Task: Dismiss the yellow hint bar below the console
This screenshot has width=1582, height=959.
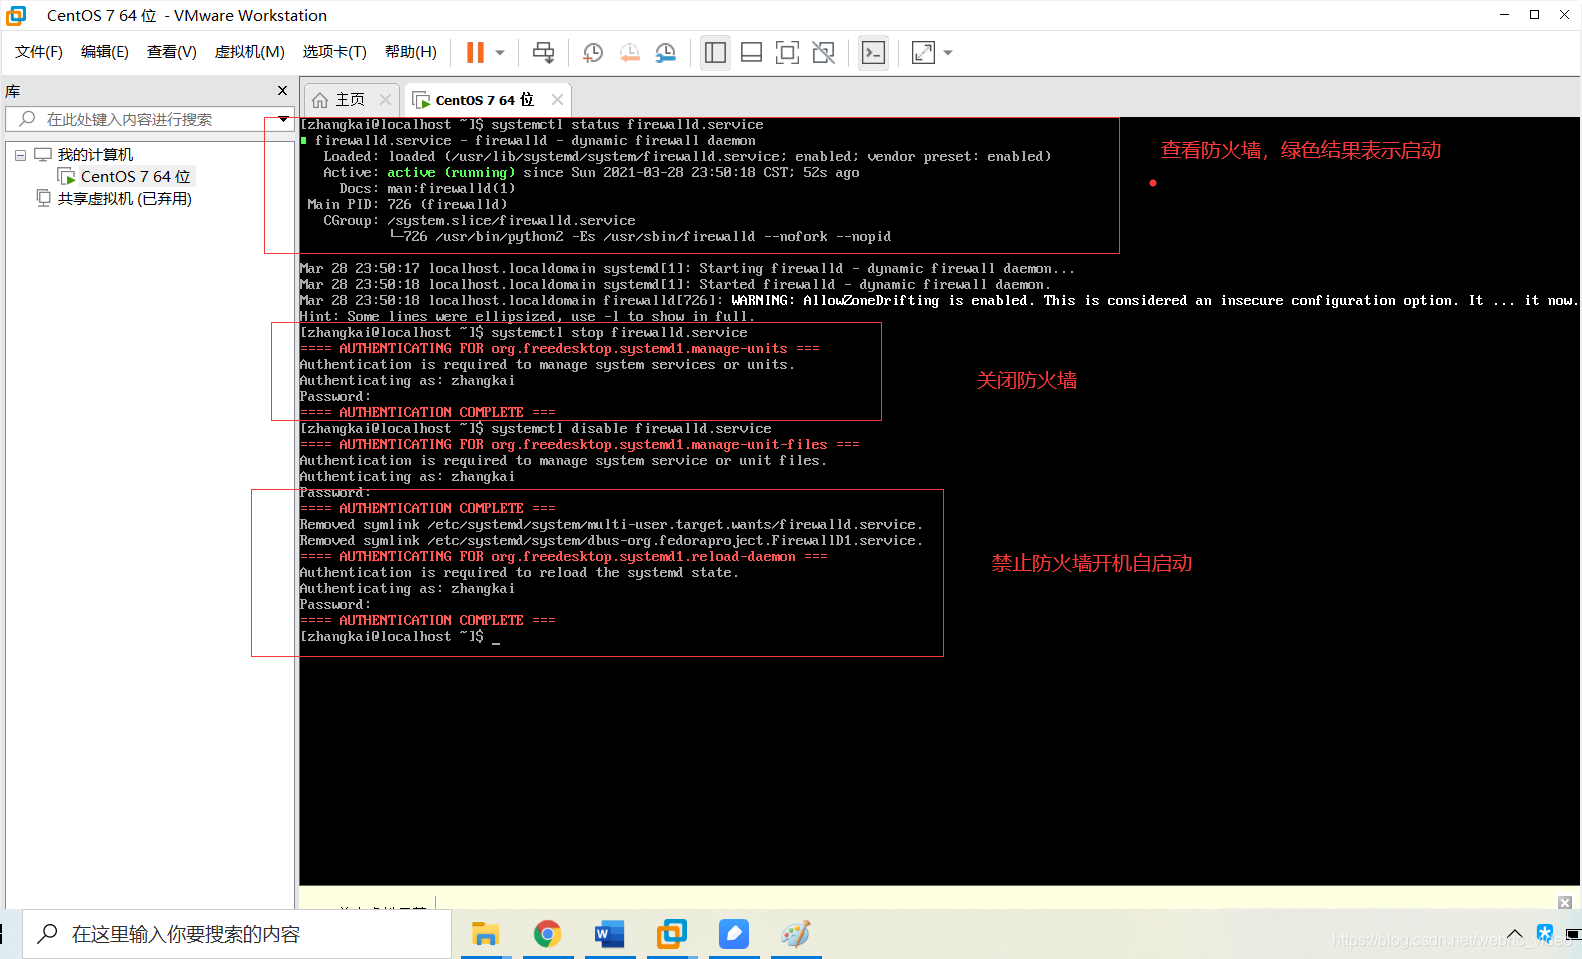Action: point(1565,902)
